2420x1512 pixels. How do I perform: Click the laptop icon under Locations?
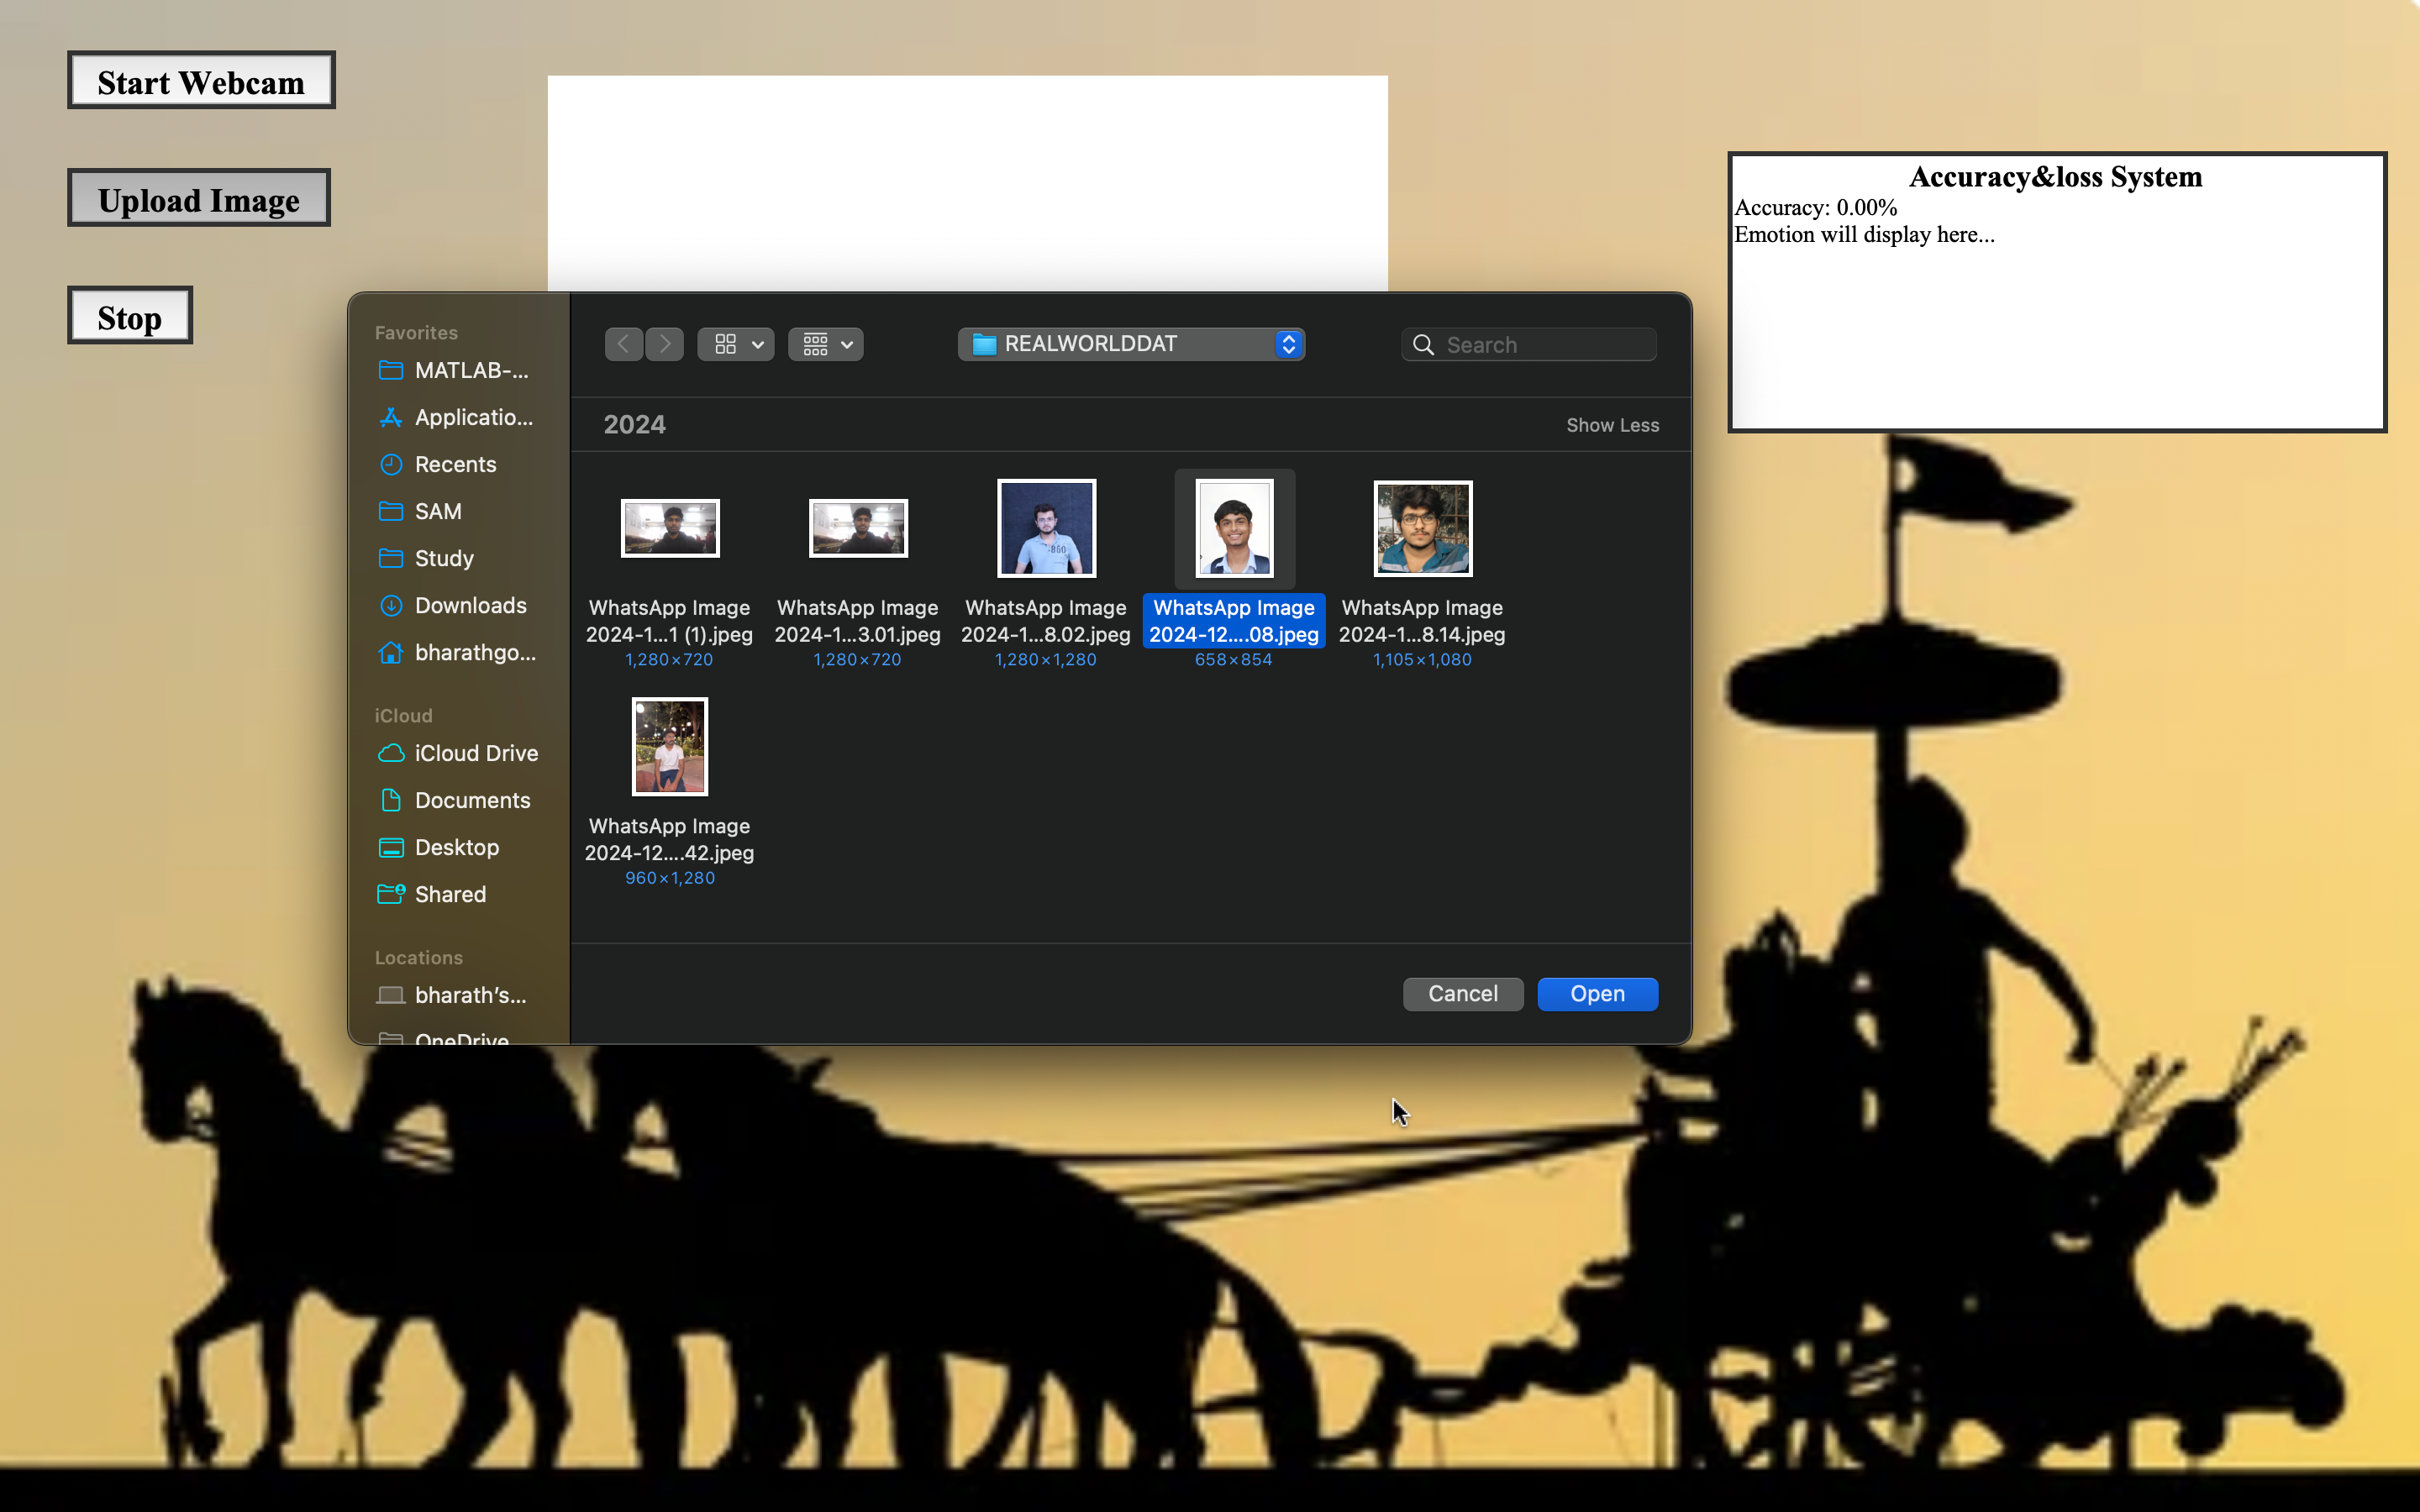pos(391,995)
